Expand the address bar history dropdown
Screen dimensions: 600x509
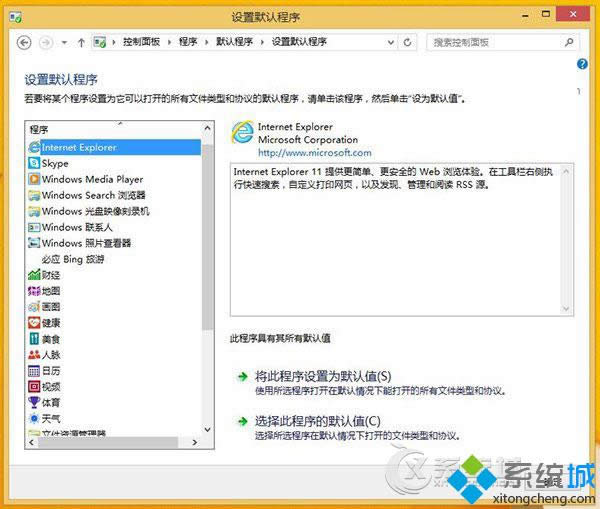[x=391, y=42]
